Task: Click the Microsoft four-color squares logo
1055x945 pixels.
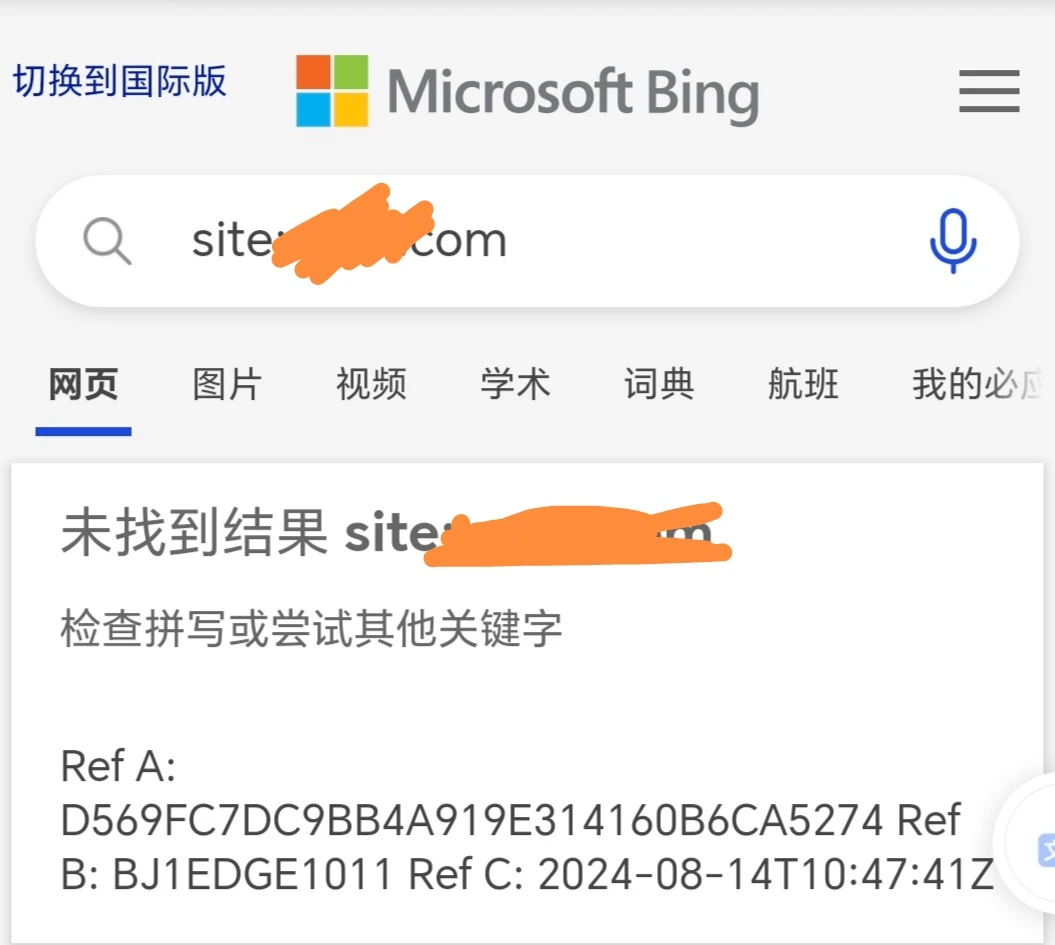Action: pos(332,91)
